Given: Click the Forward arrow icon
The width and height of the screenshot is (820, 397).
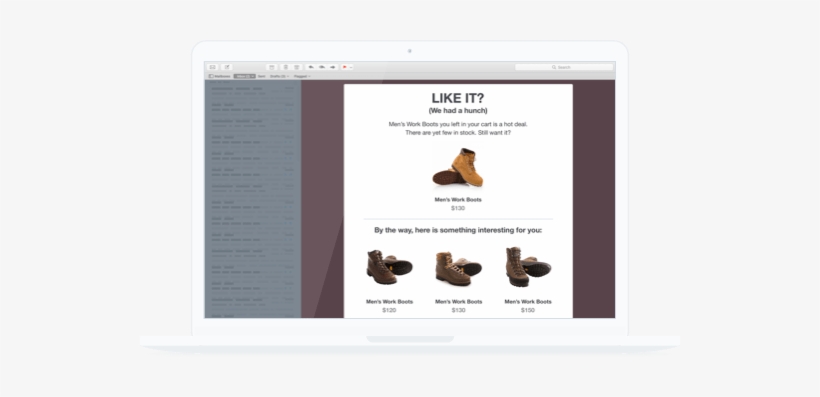Looking at the screenshot, I should pyautogui.click(x=333, y=67).
